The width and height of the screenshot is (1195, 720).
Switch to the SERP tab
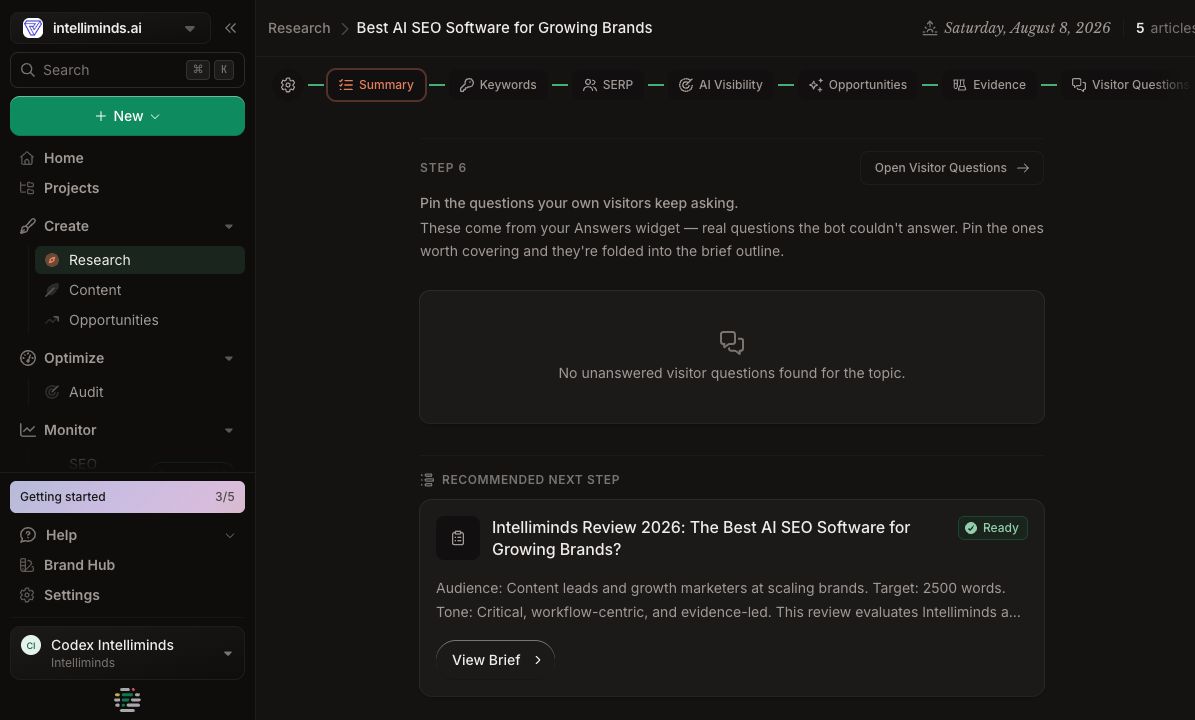tap(607, 85)
